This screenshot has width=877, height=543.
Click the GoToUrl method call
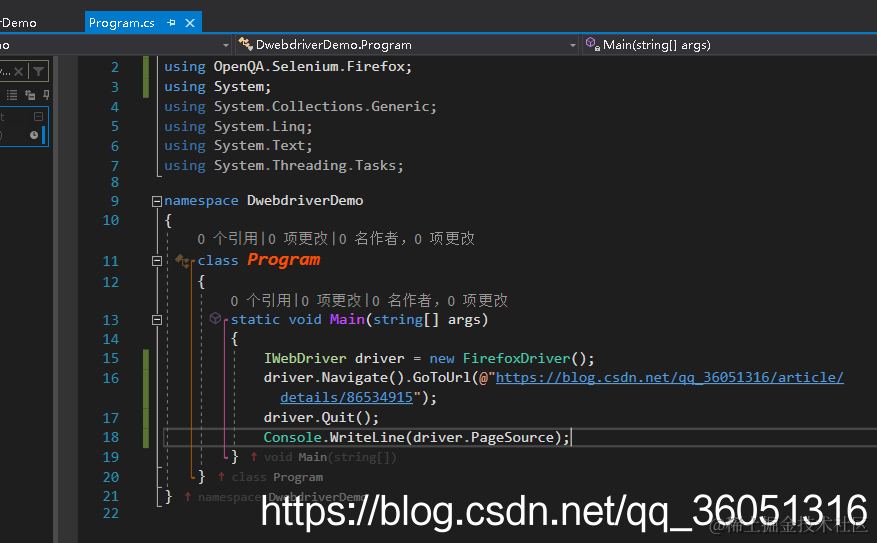click(x=441, y=377)
